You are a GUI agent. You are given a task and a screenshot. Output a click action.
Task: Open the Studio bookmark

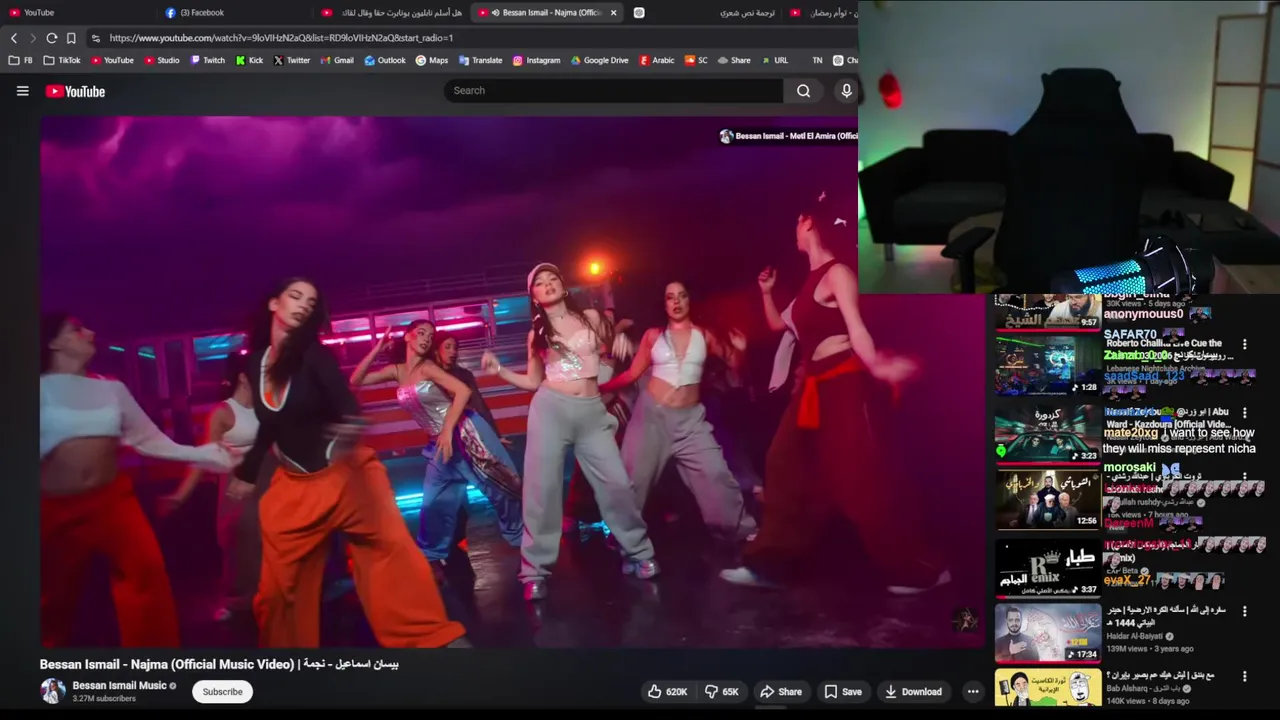pos(162,60)
